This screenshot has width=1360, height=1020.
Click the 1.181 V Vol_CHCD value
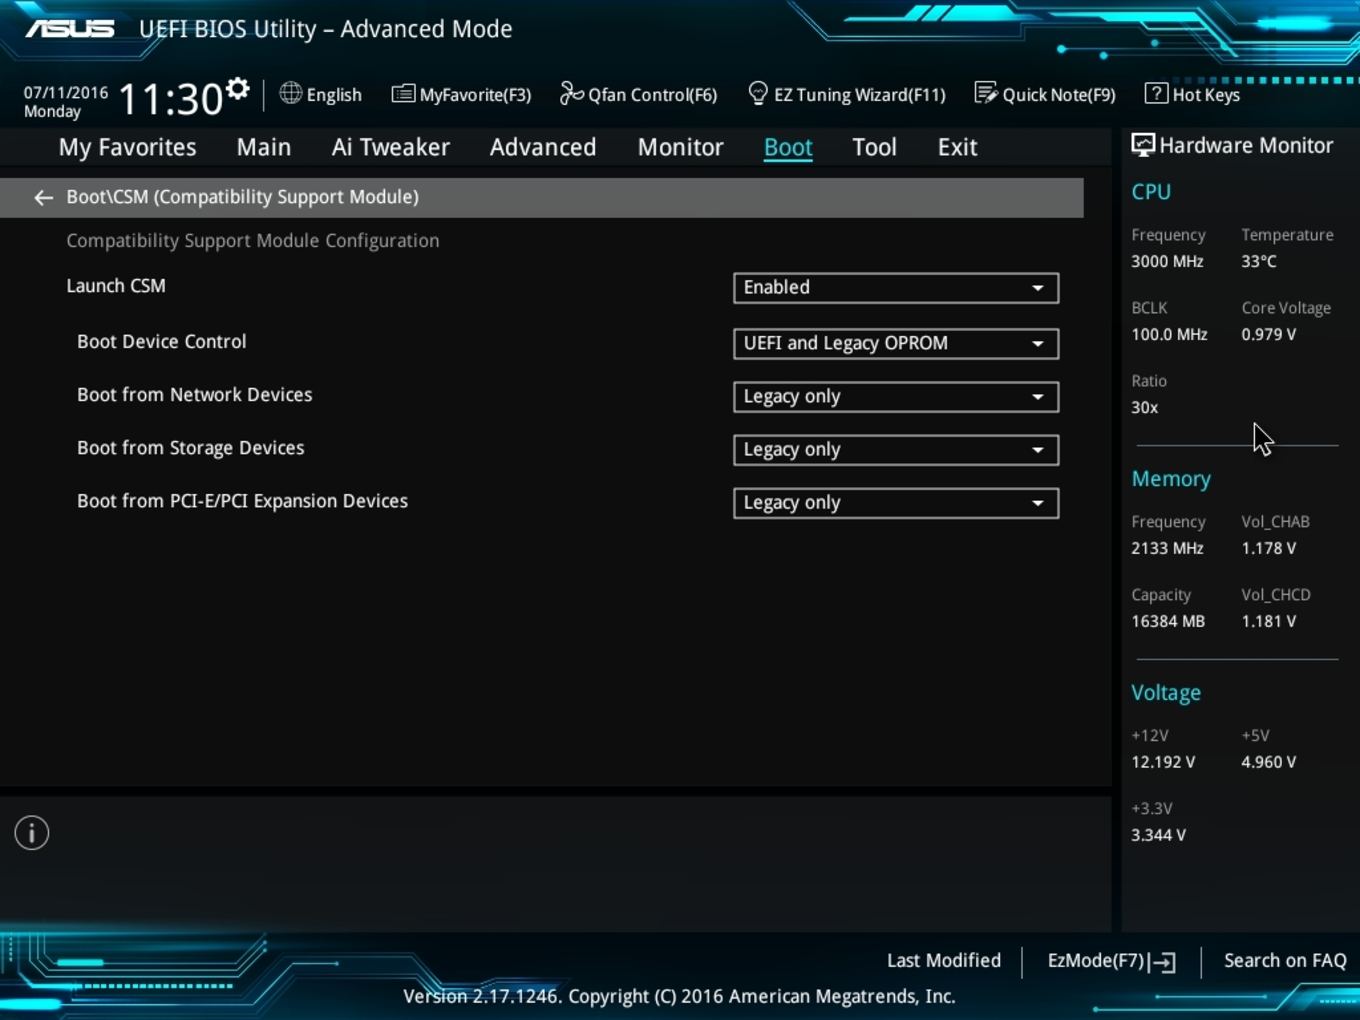[x=1269, y=621]
